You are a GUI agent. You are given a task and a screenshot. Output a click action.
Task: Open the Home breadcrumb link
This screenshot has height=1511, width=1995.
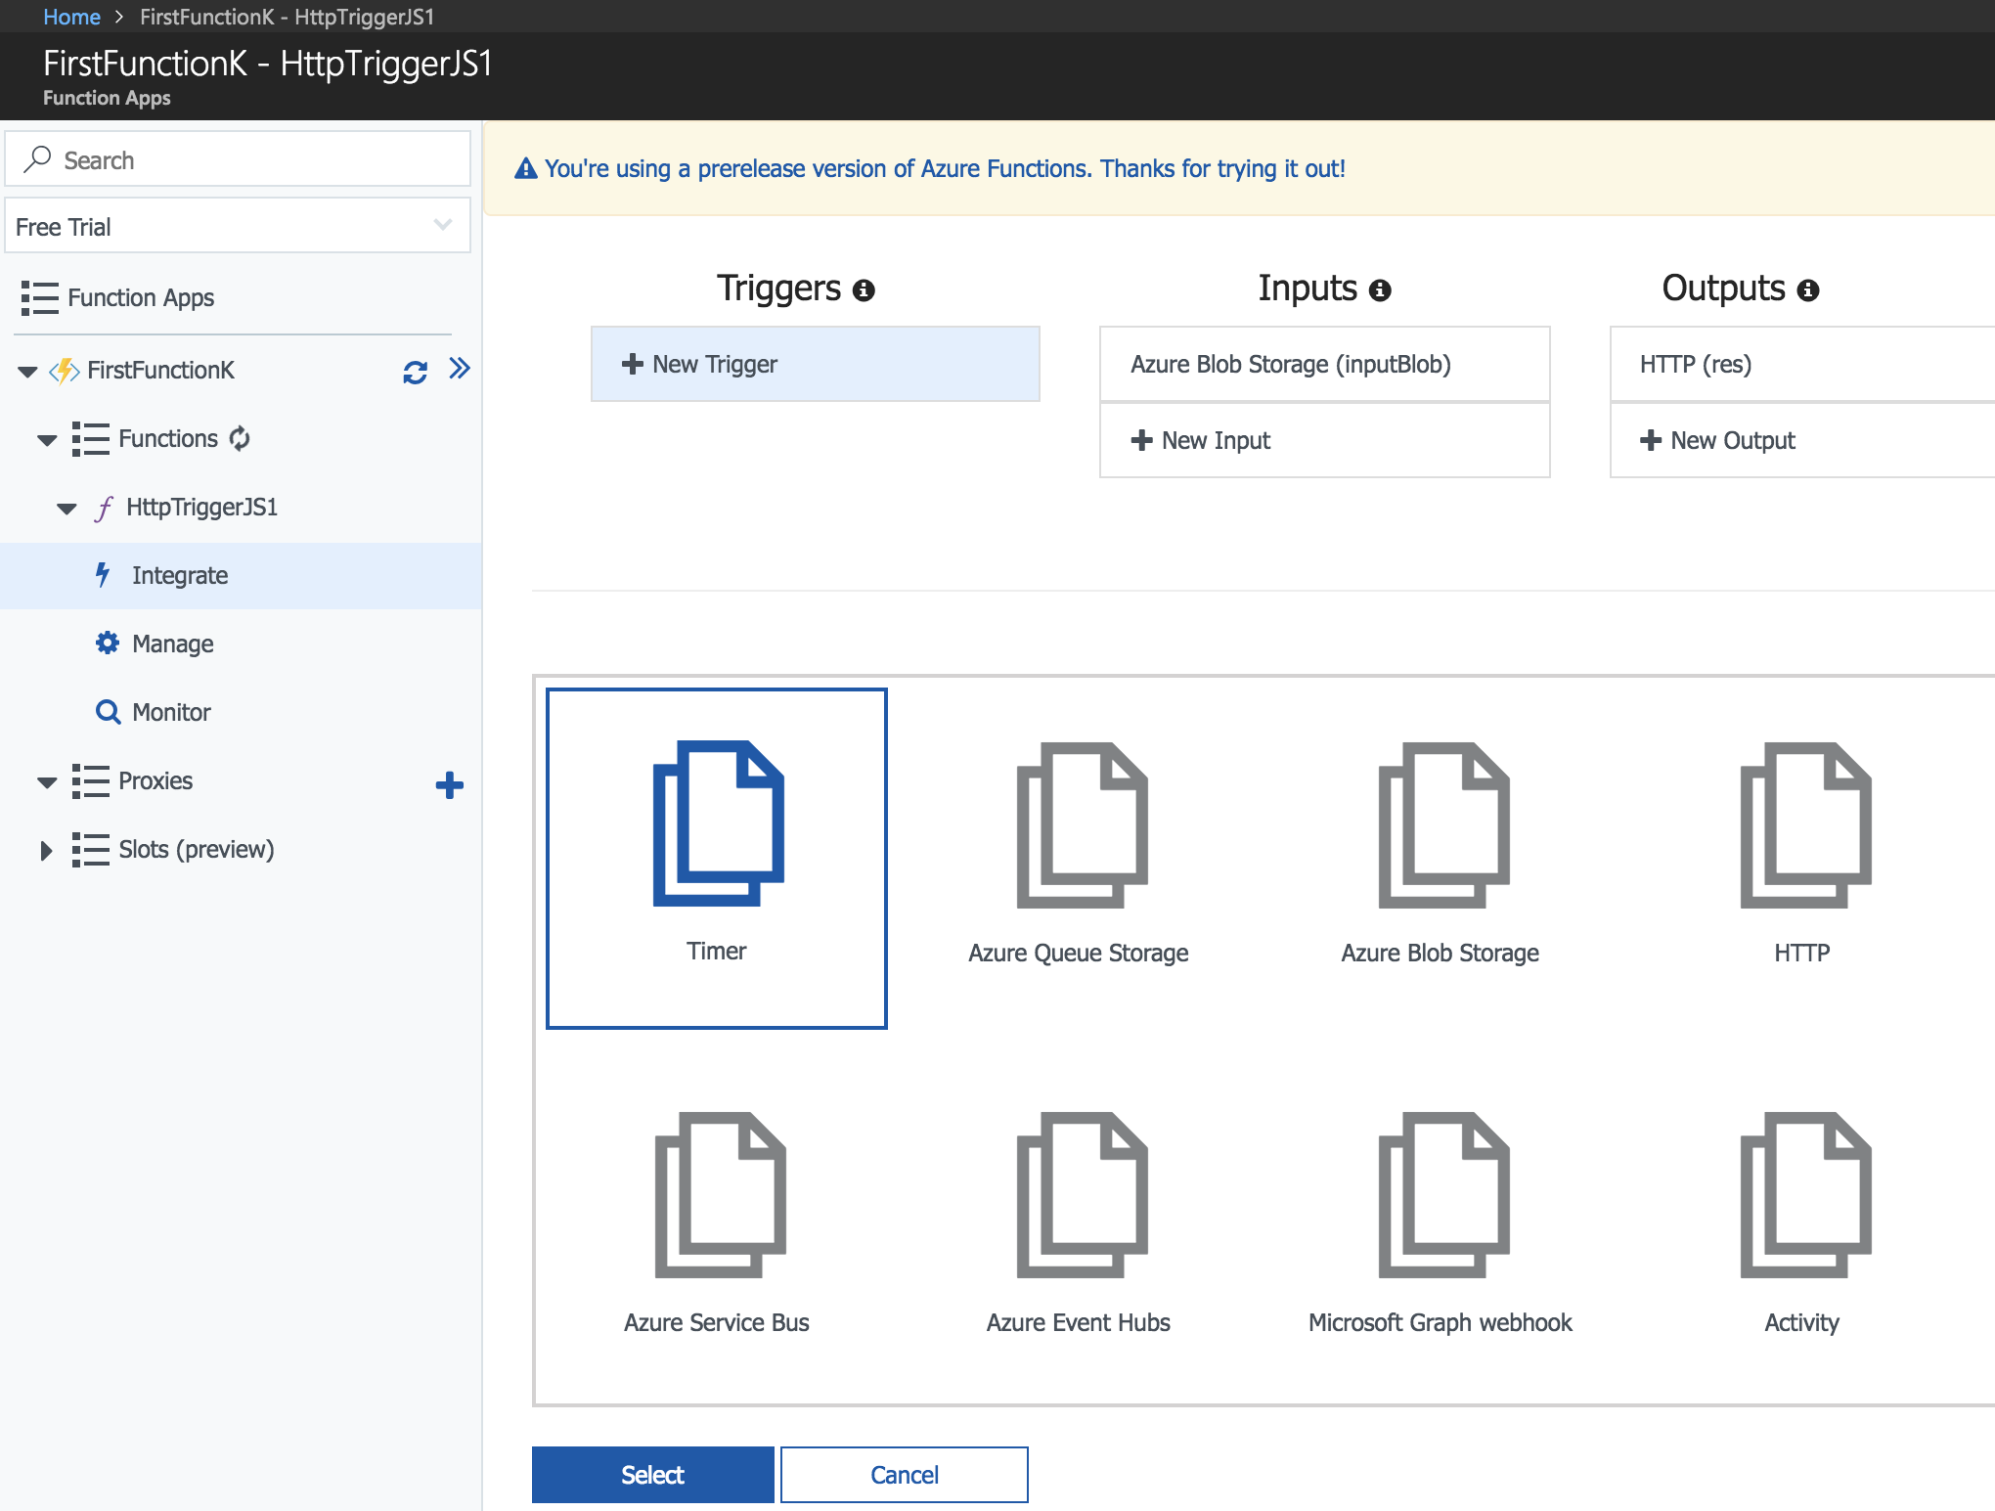coord(72,16)
